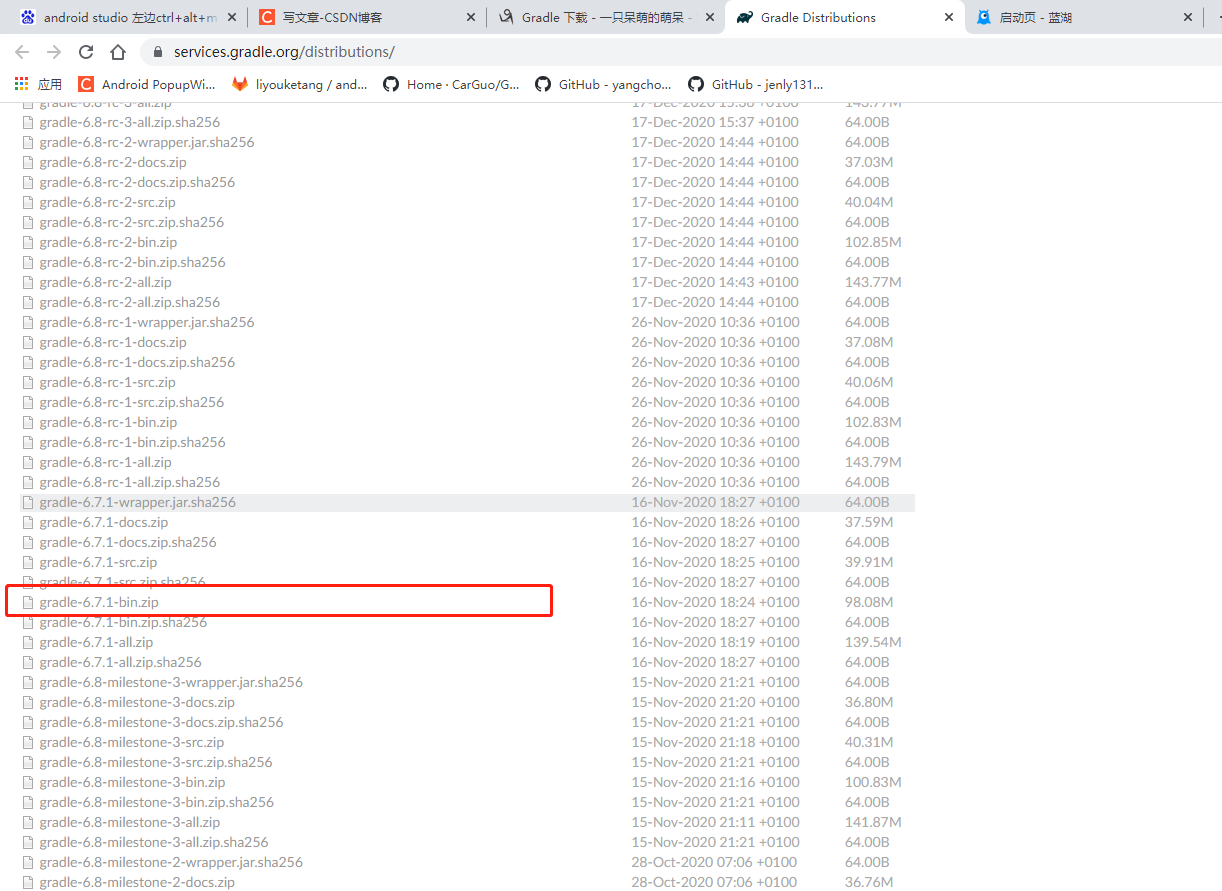1222x891 pixels.
Task: Download gradle-6.8-milestone-3-docs.zip
Action: pos(137,702)
